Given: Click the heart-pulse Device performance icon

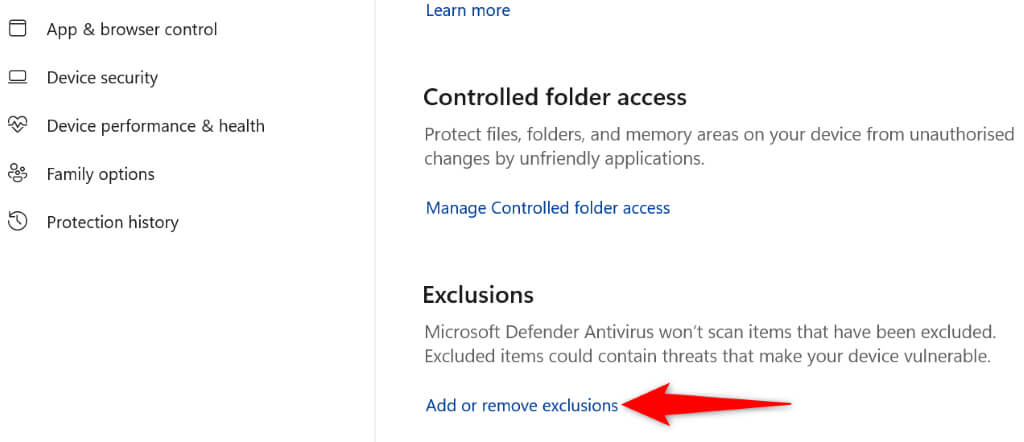Looking at the screenshot, I should click(x=17, y=125).
